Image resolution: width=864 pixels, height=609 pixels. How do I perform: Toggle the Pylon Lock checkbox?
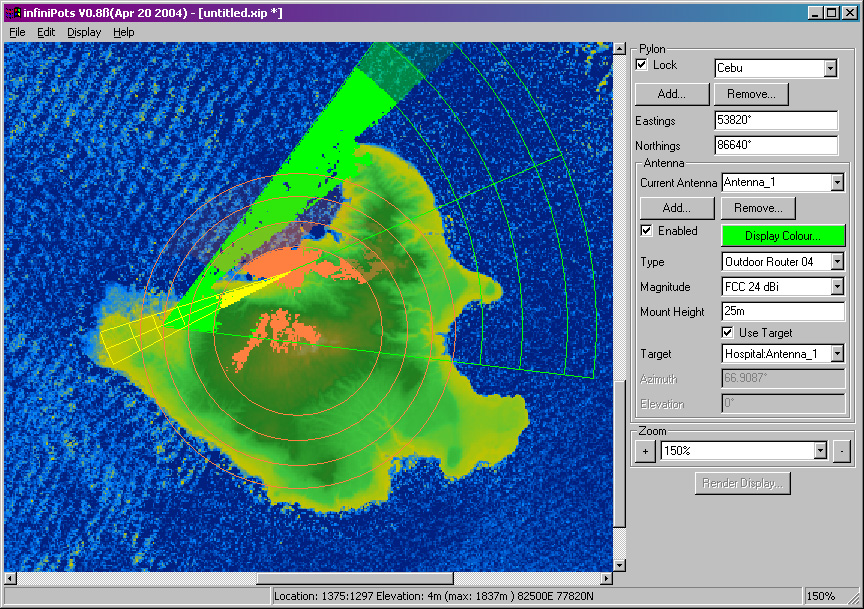point(642,65)
